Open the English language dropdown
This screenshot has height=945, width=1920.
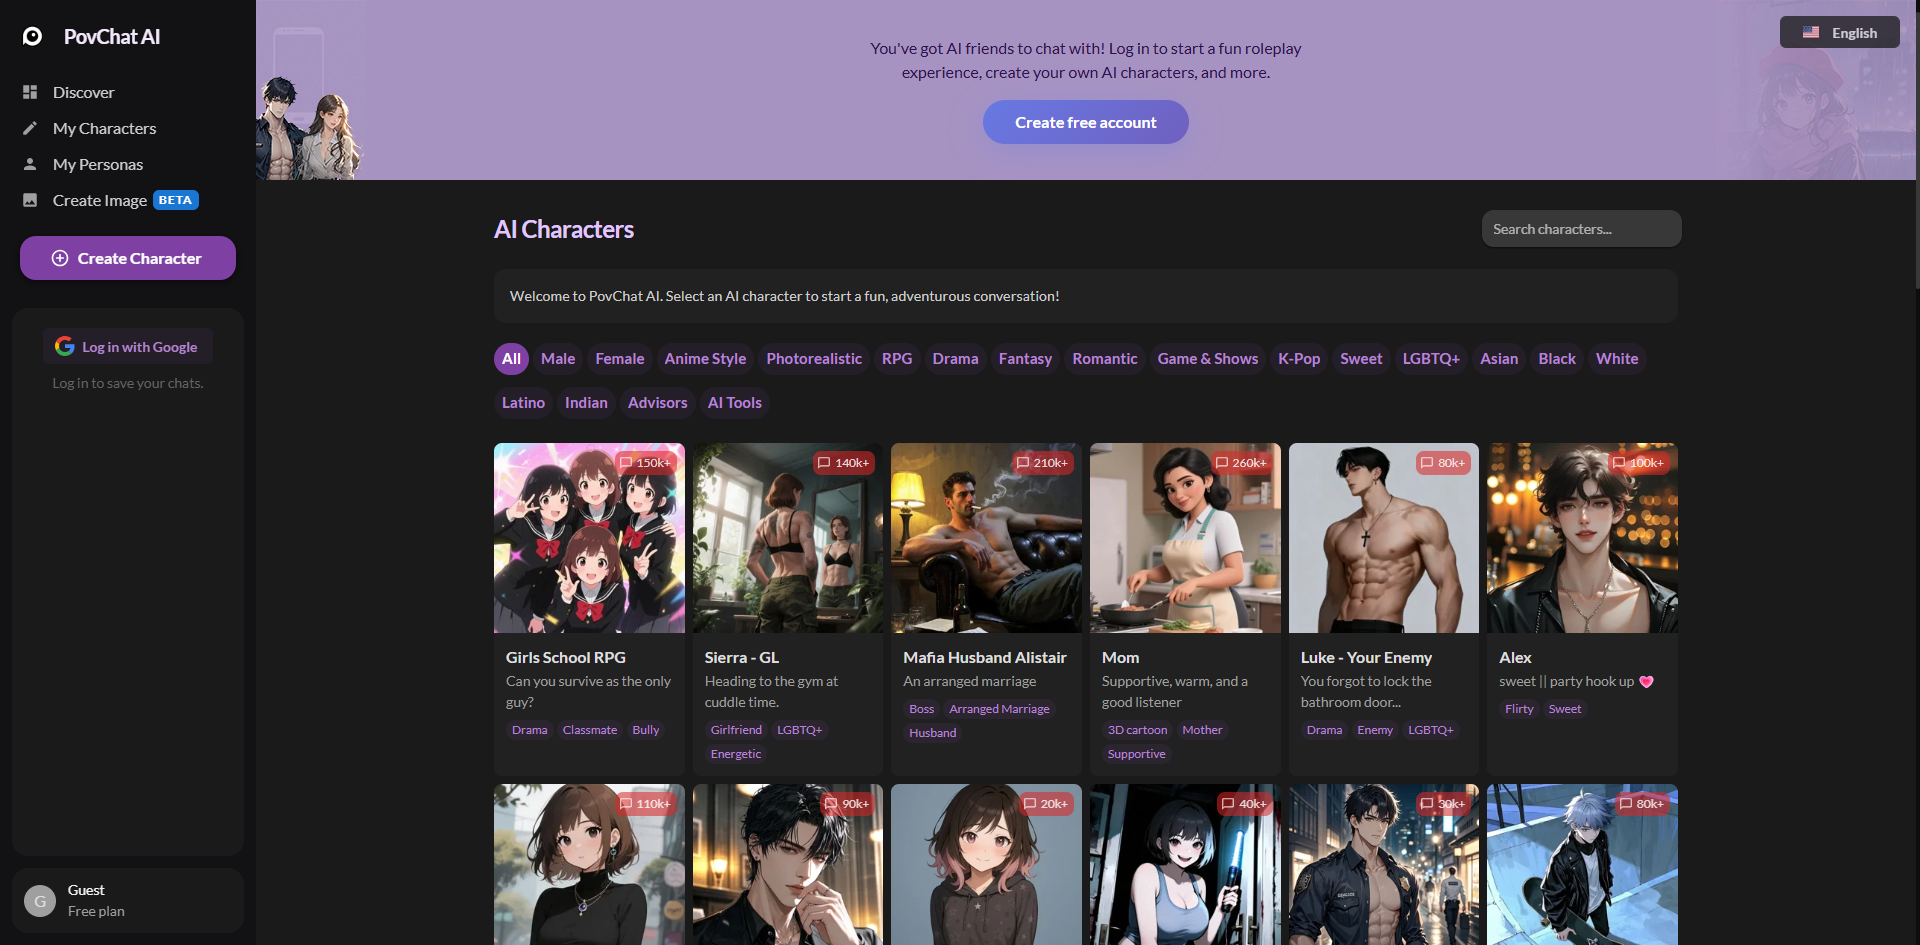point(1839,33)
